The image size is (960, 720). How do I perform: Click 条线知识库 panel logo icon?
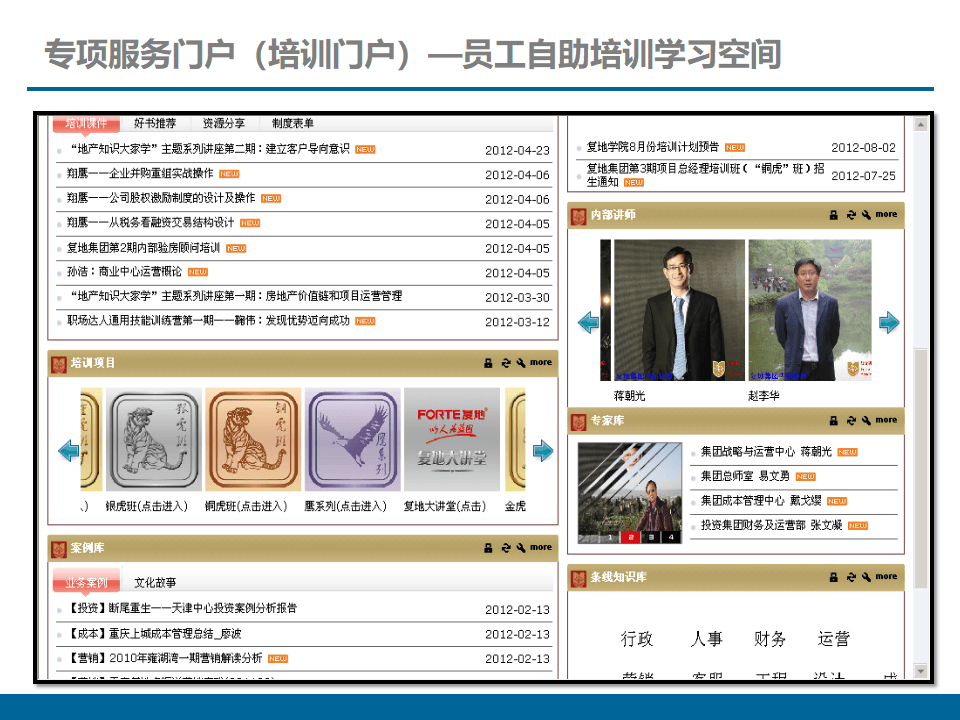click(x=579, y=579)
